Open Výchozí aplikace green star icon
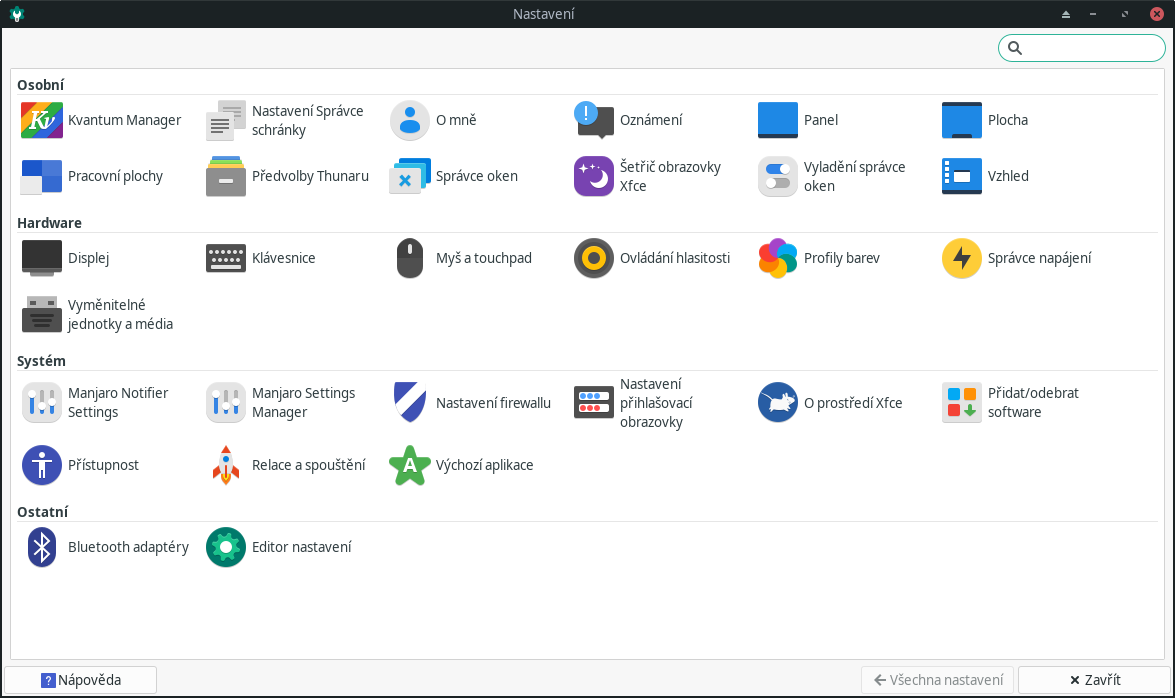 410,465
